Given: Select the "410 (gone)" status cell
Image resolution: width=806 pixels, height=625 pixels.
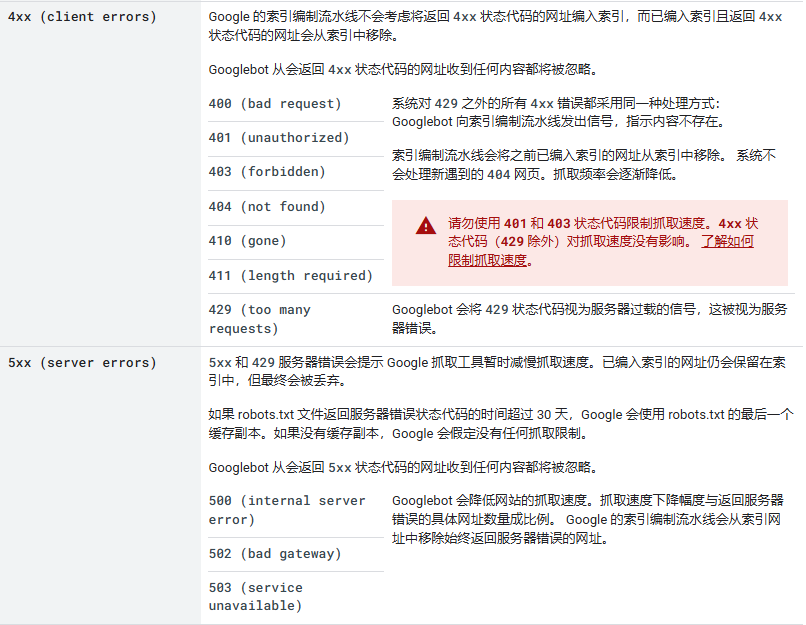Looking at the screenshot, I should pos(247,241).
